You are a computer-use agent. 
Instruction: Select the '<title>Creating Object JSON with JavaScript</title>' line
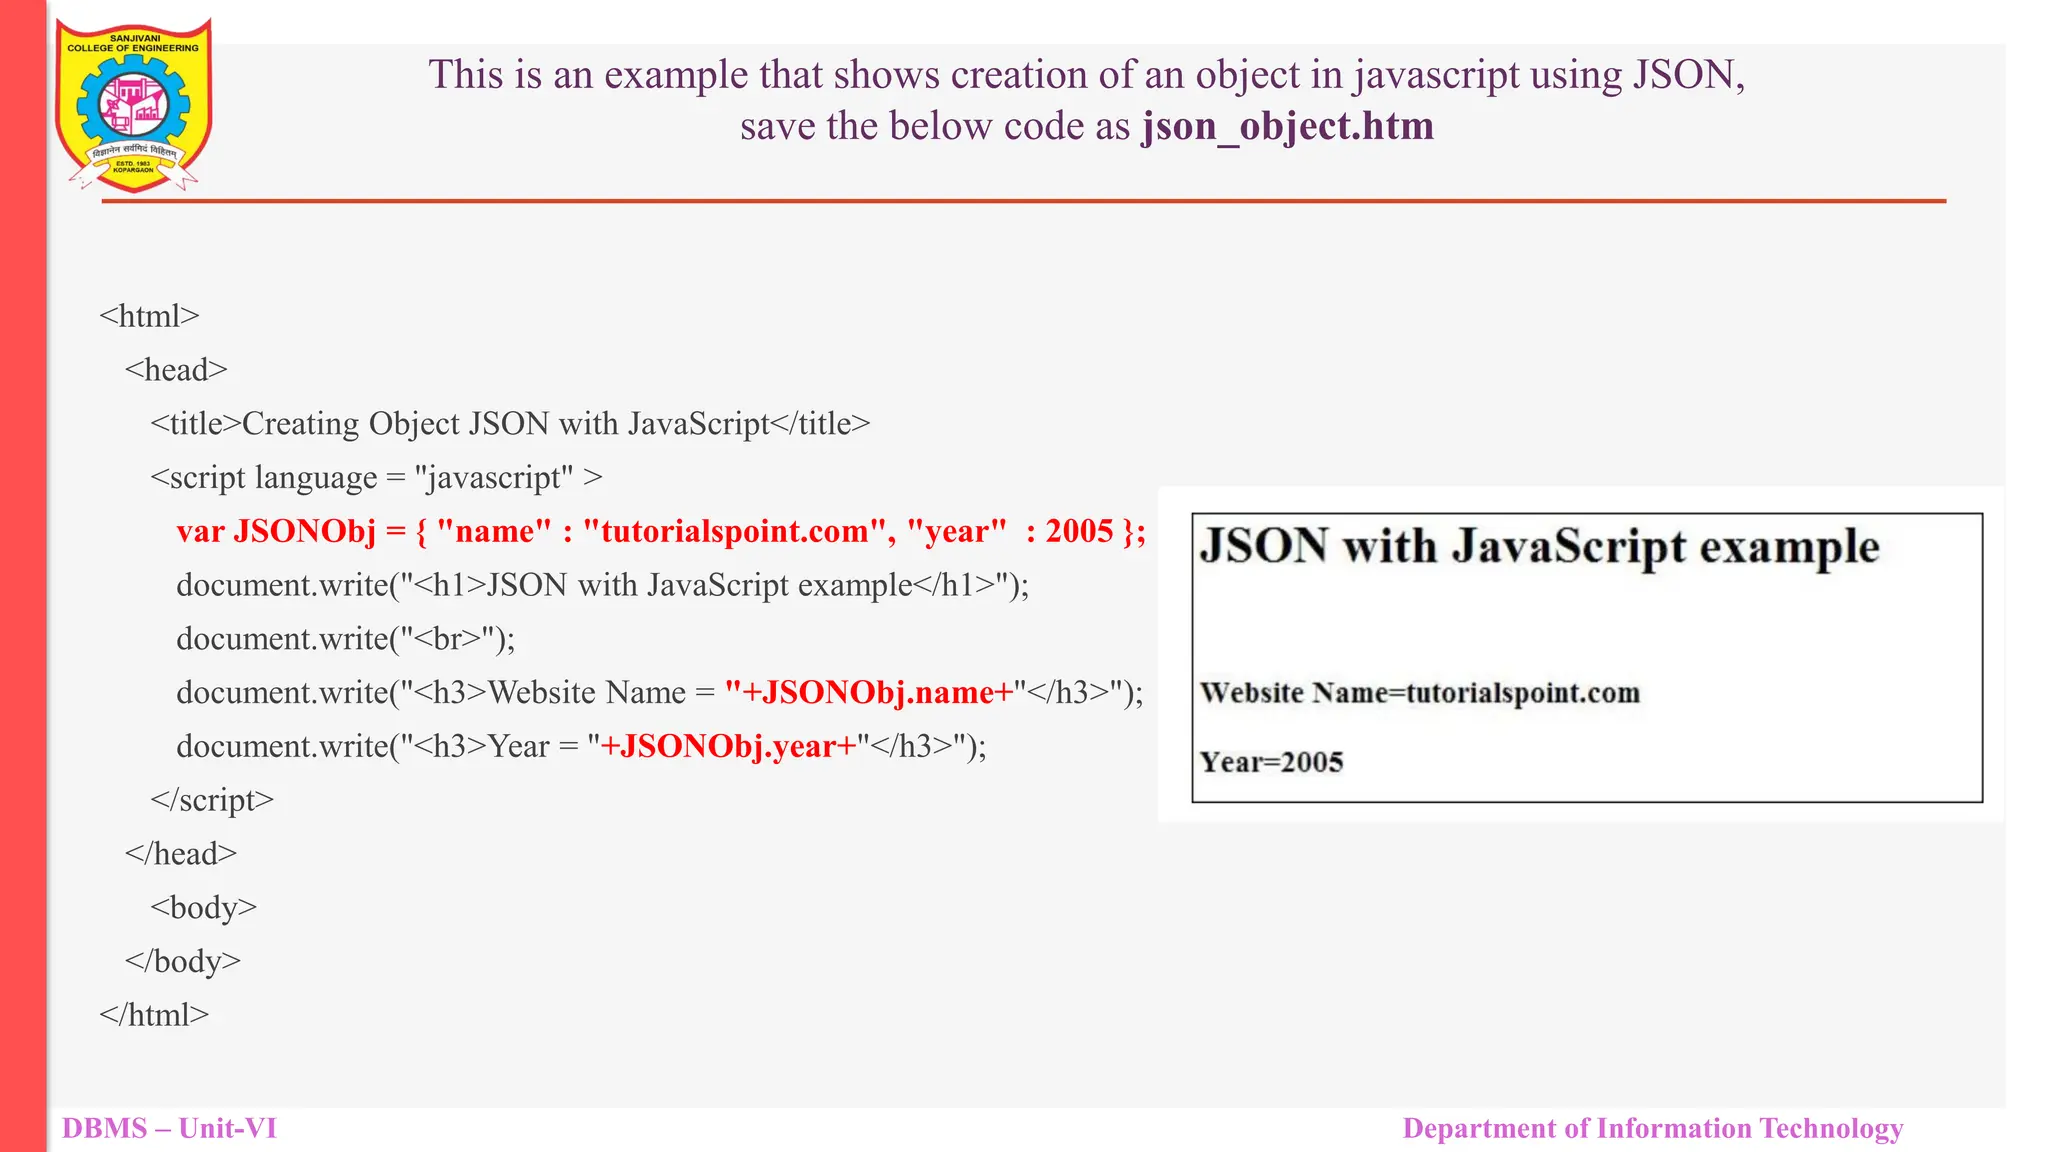[510, 424]
